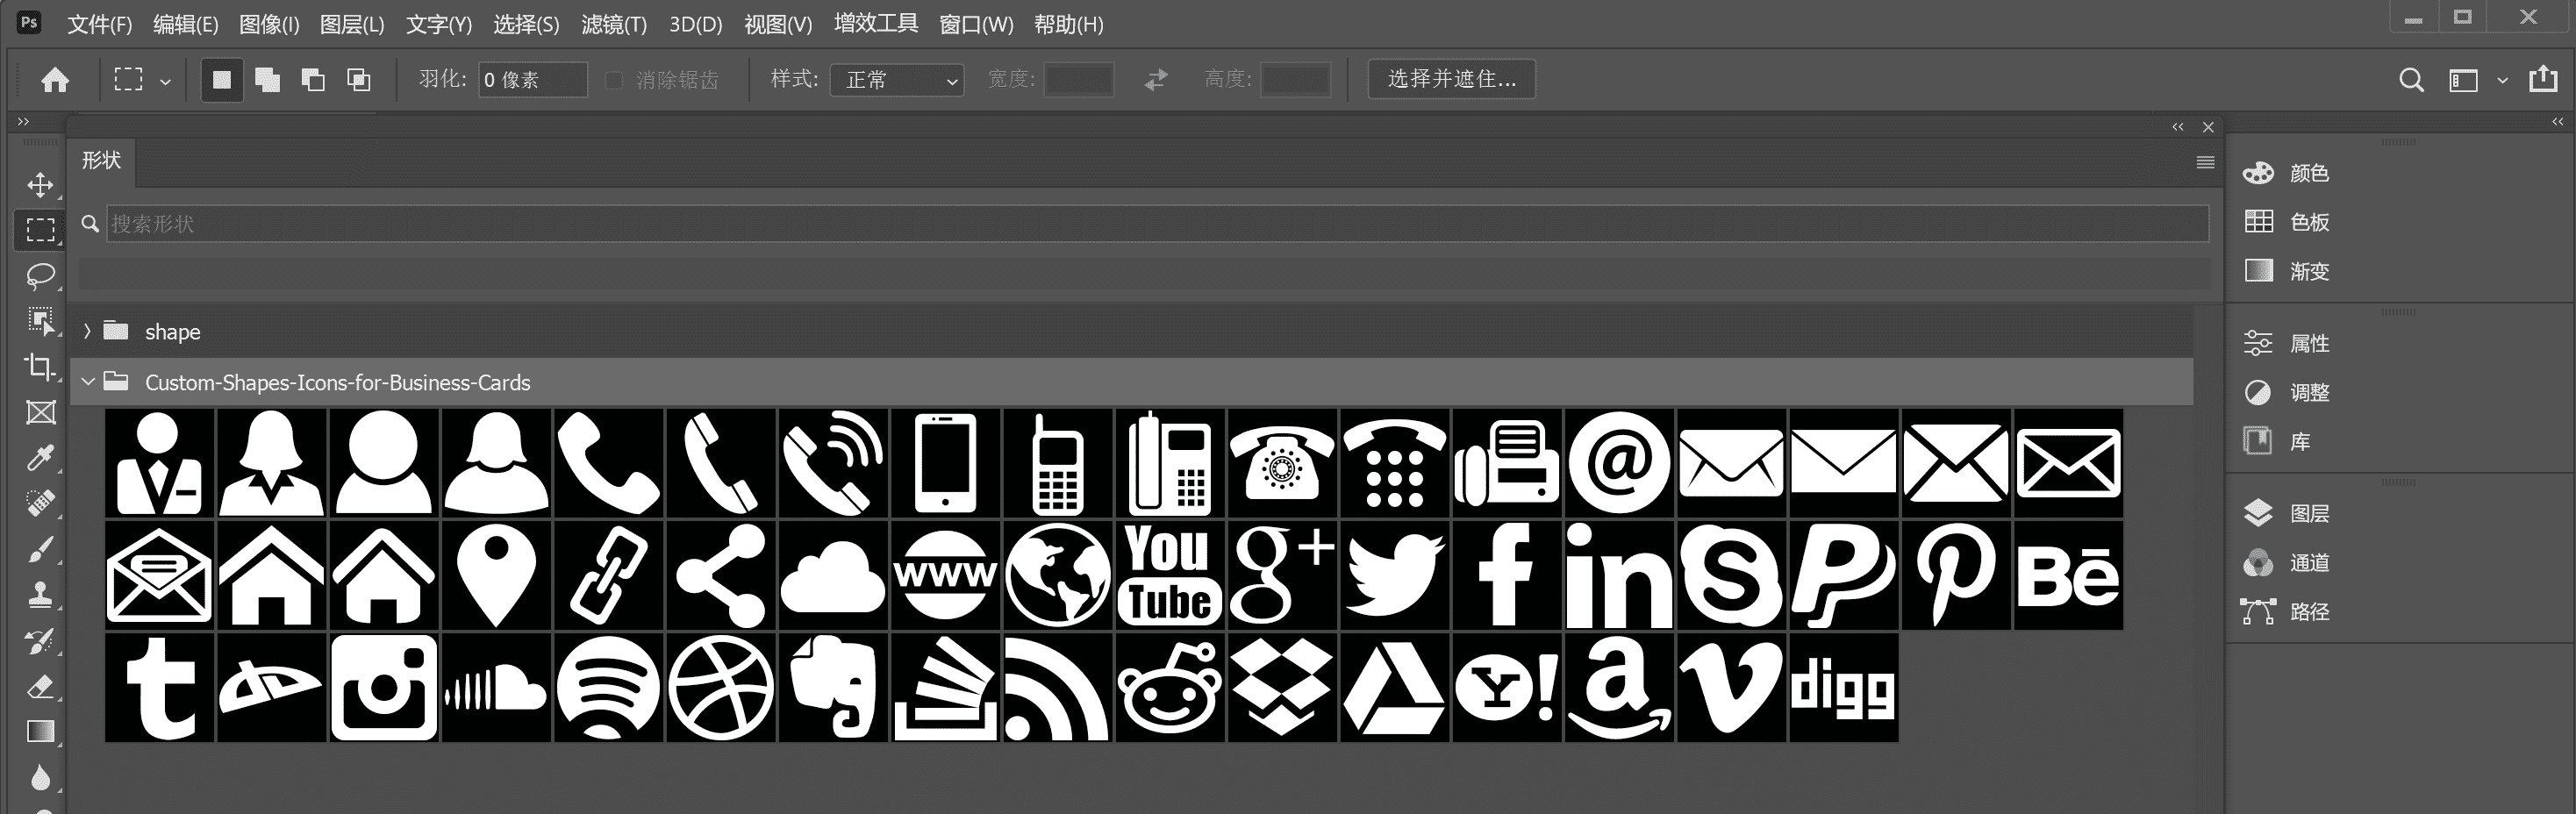Select the Brush tool
This screenshot has height=814, width=2576.
[40, 549]
